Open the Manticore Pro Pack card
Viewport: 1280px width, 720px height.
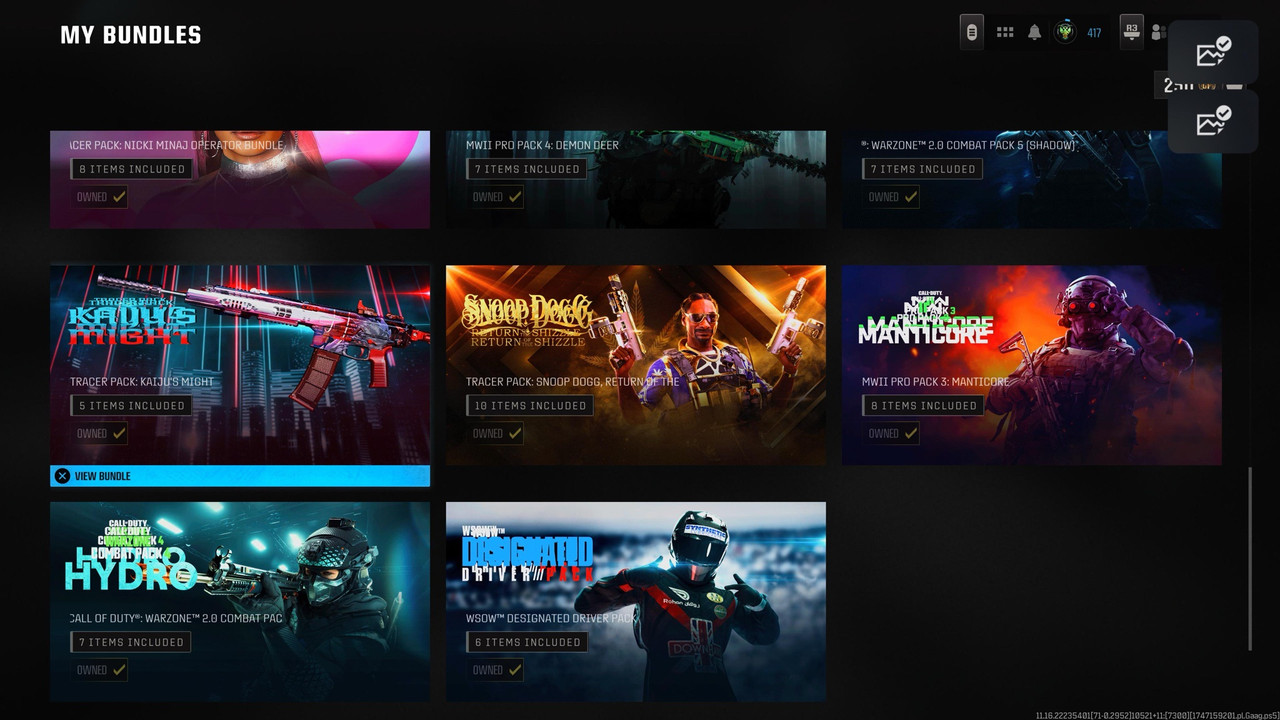click(x=1032, y=365)
